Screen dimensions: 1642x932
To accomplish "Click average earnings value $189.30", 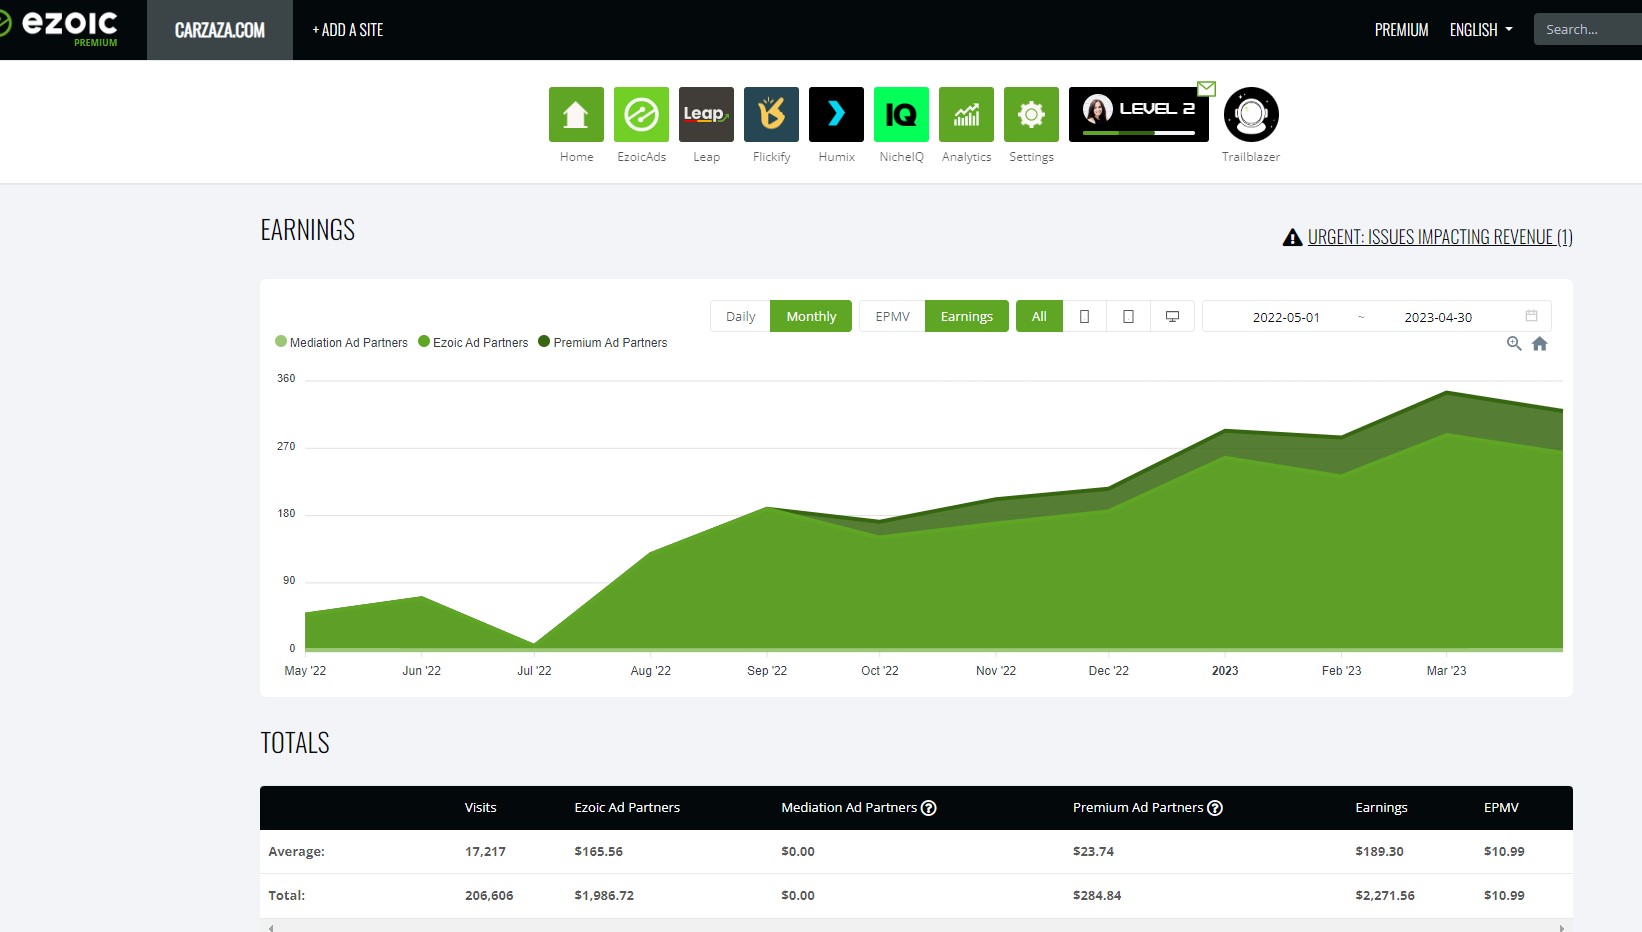I will [x=1379, y=851].
